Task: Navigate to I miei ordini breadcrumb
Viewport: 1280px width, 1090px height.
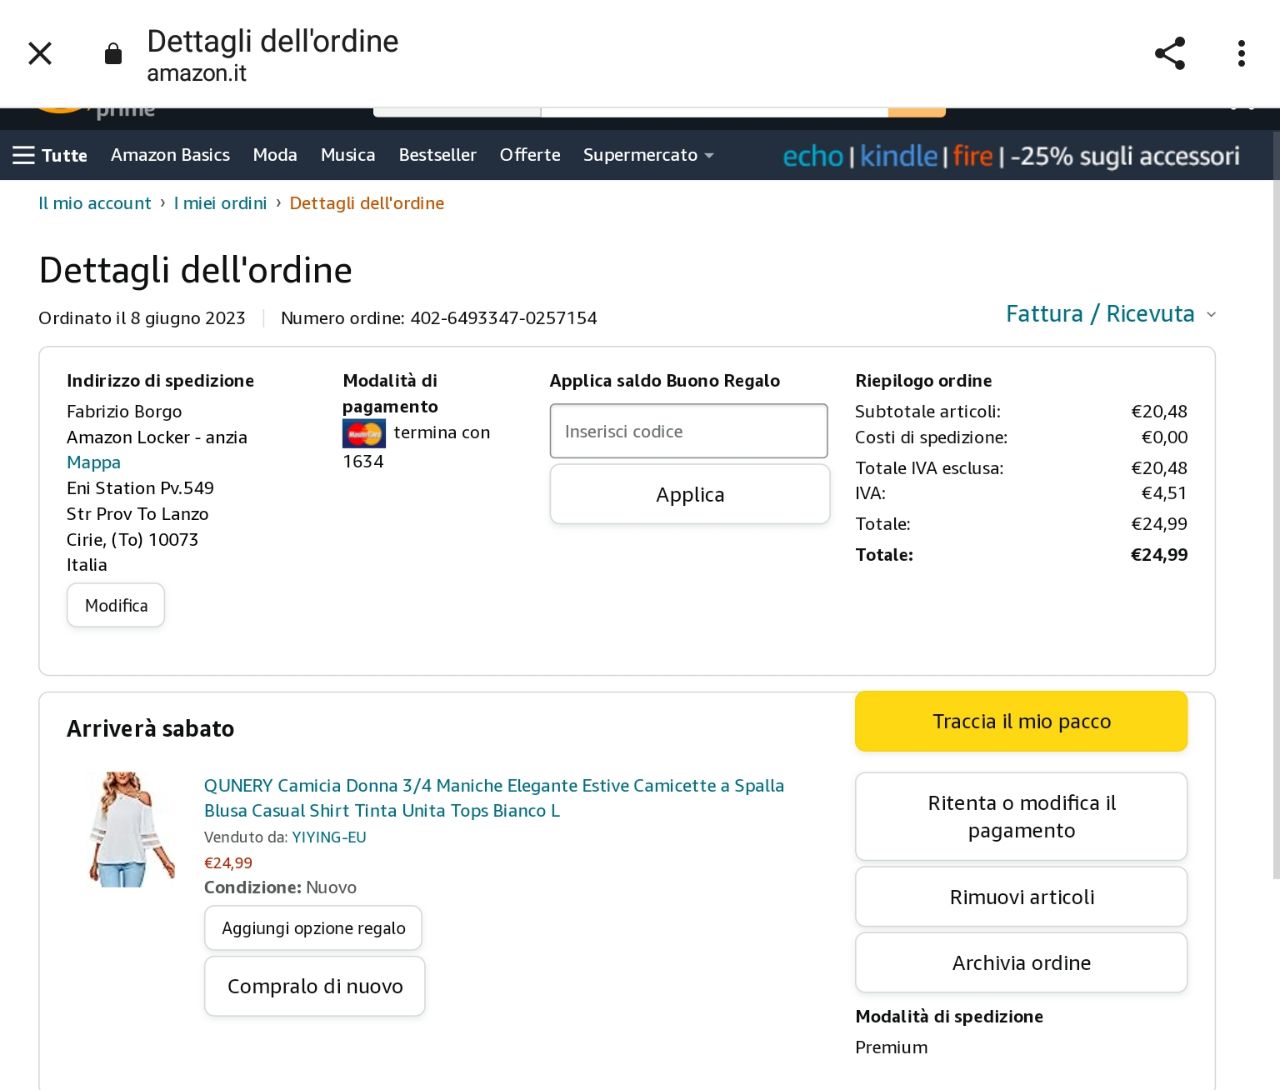Action: pos(220,203)
